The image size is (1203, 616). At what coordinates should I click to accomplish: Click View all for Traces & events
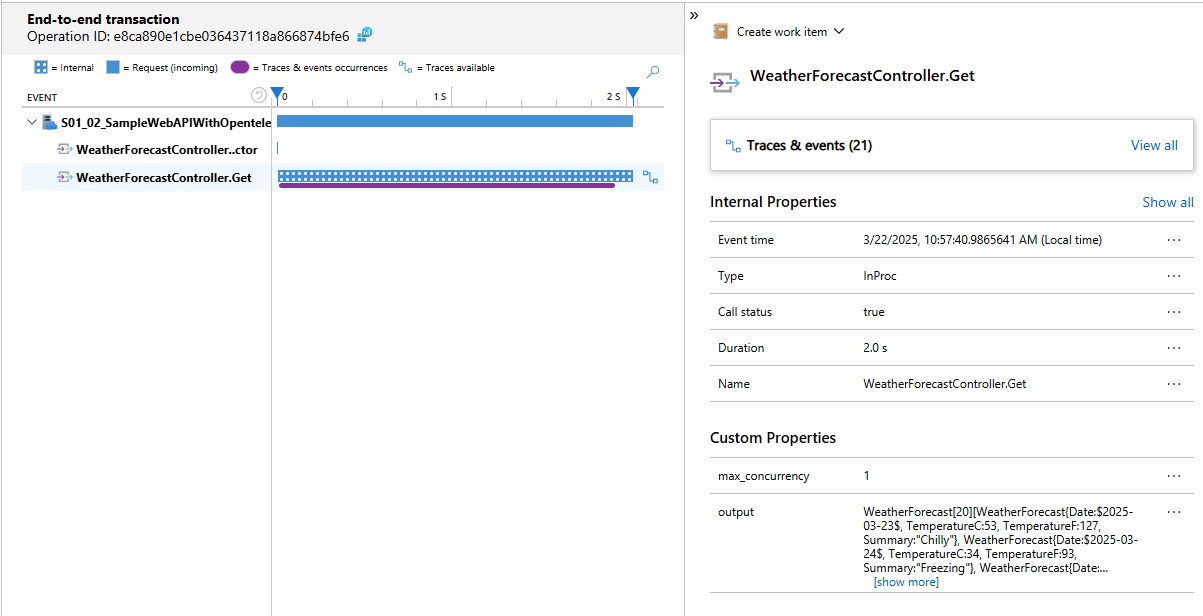pos(1153,145)
